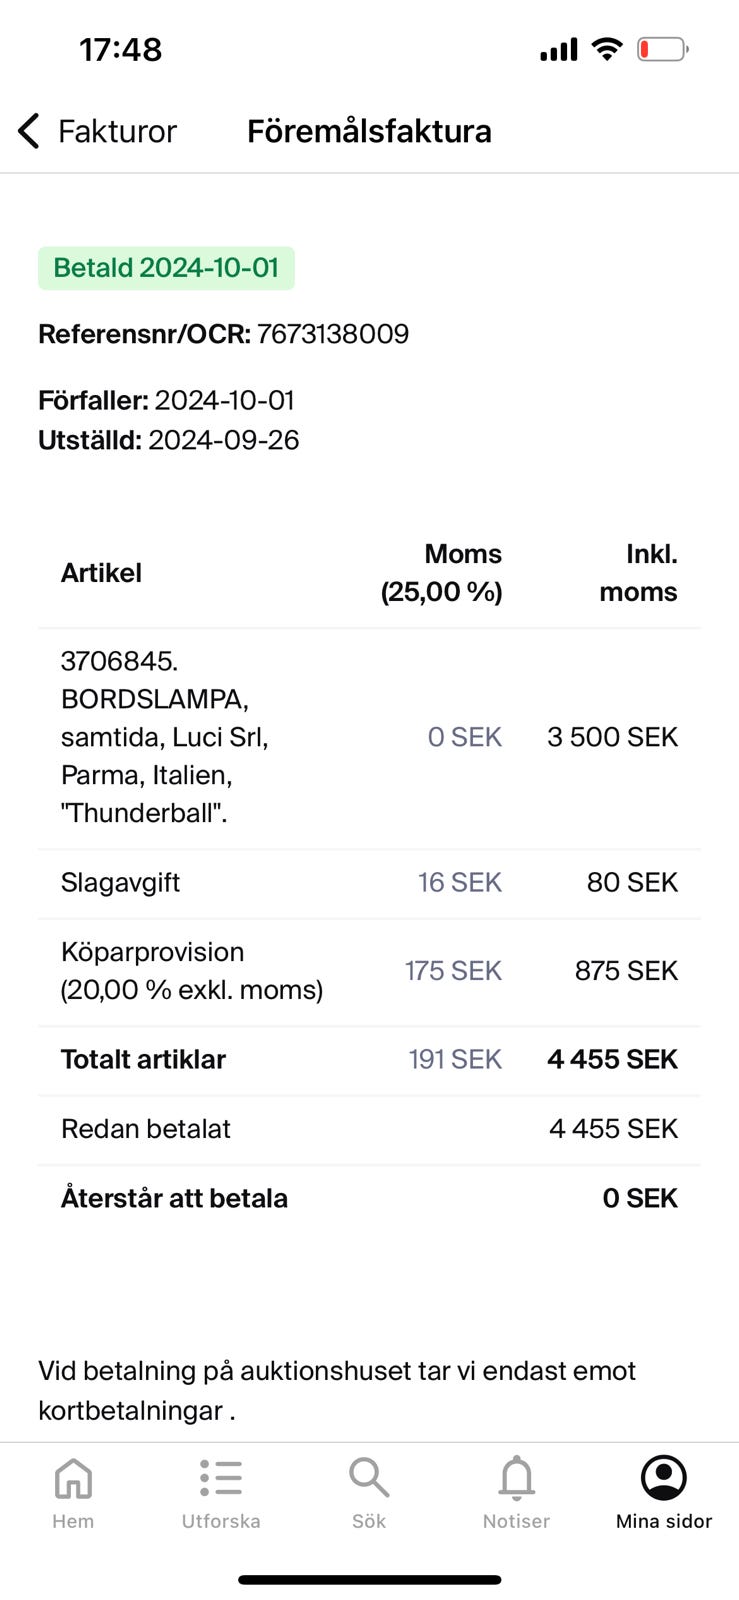Tap the Wi-Fi status icon
The width and height of the screenshot is (739, 1600).
606,49
